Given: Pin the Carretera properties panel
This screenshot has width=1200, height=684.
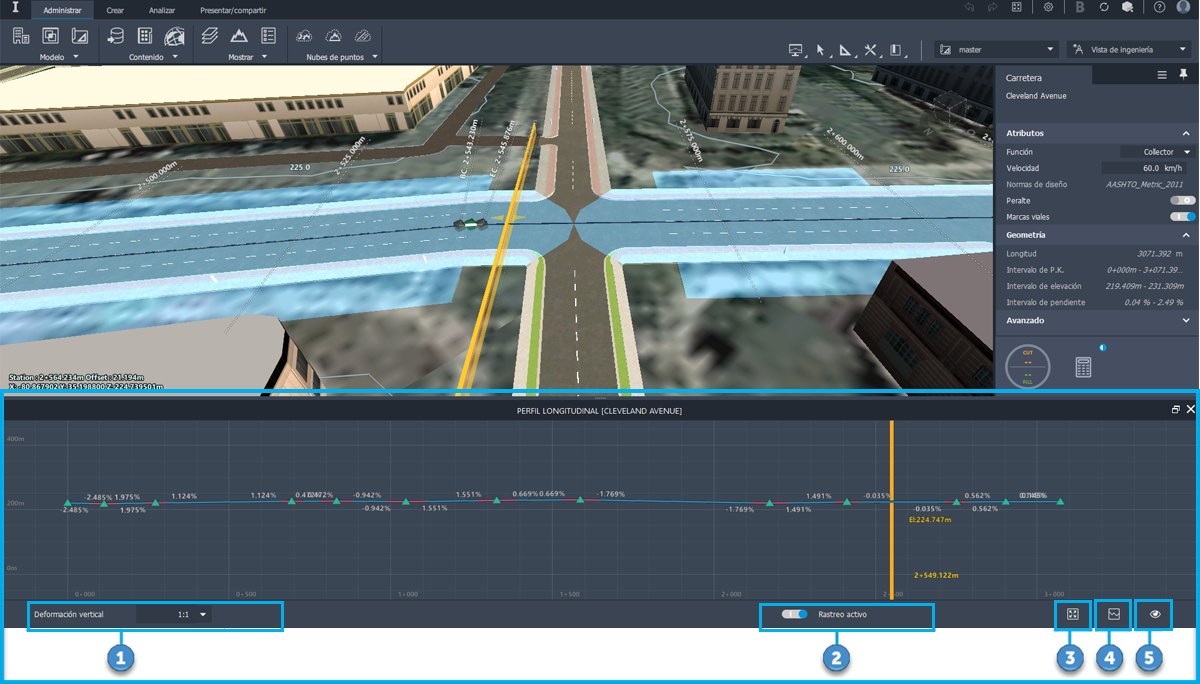Looking at the screenshot, I should point(1183,75).
